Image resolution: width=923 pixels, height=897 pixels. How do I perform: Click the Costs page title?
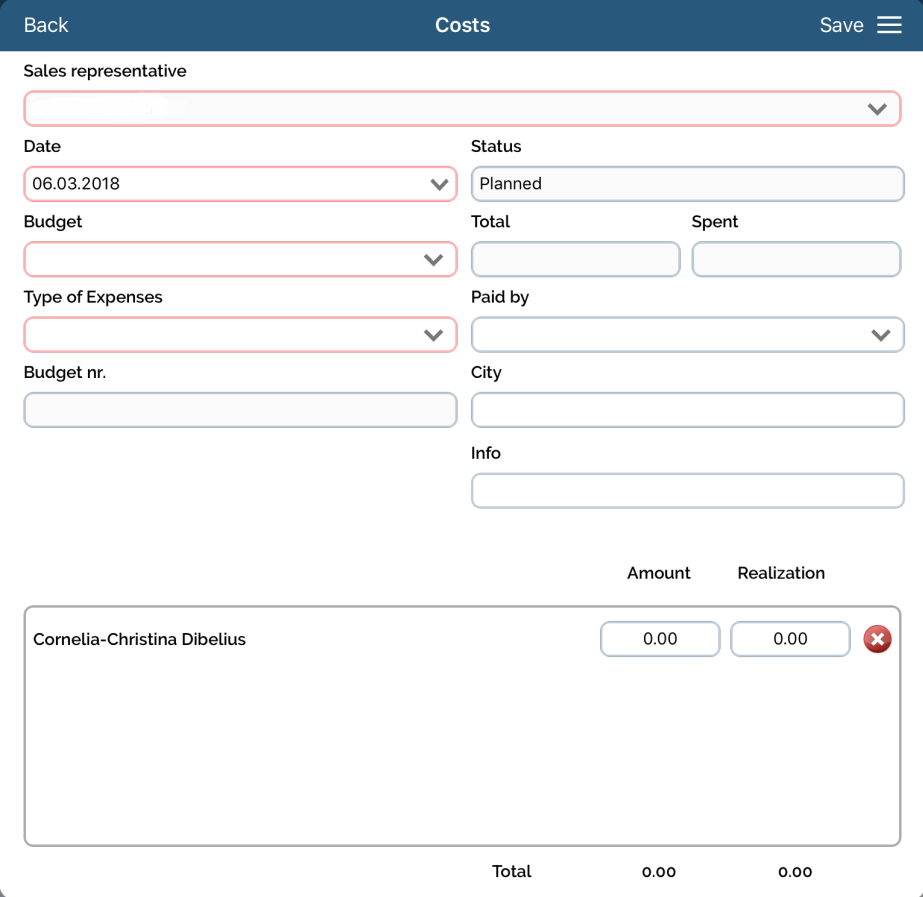click(462, 25)
